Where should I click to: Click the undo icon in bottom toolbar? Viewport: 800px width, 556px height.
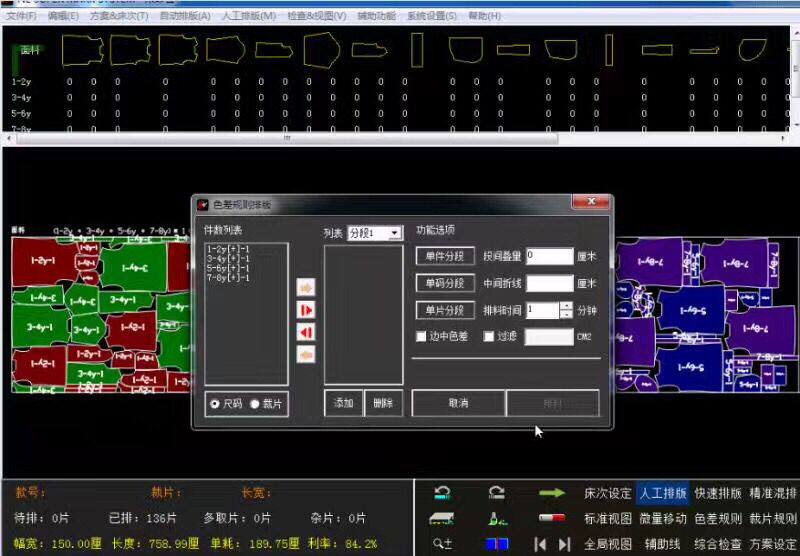pos(442,493)
